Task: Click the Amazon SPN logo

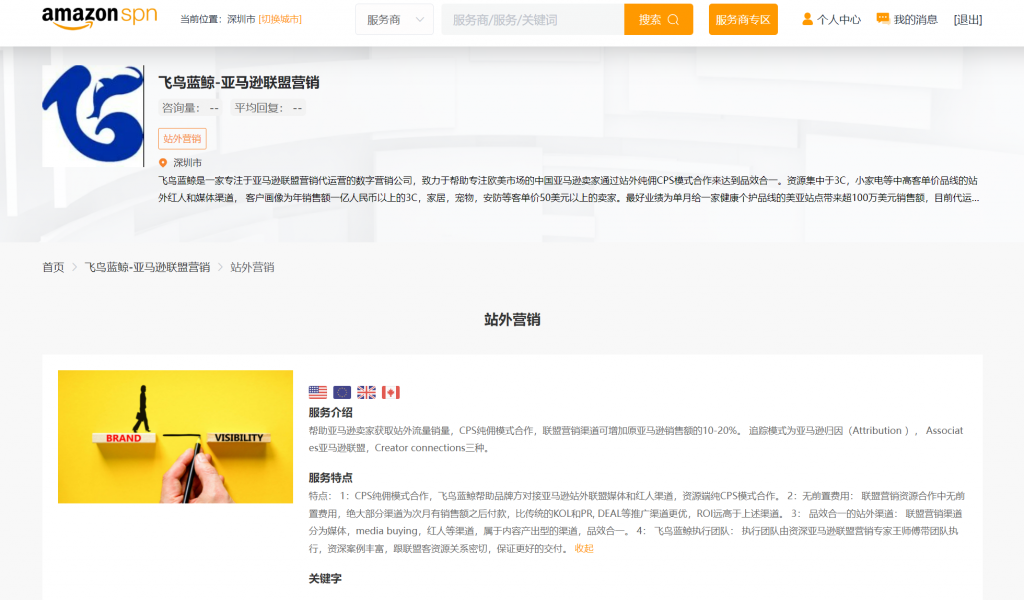Action: [x=99, y=18]
